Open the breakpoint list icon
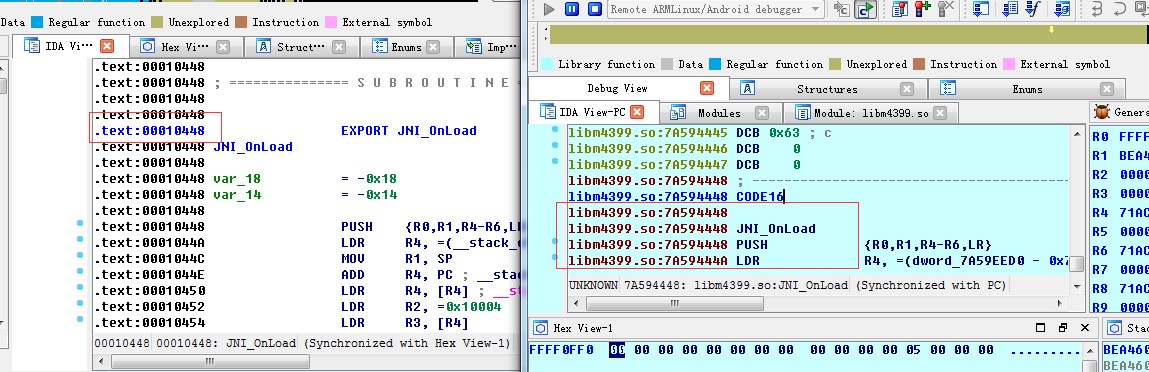The width and height of the screenshot is (1149, 372). pos(901,10)
